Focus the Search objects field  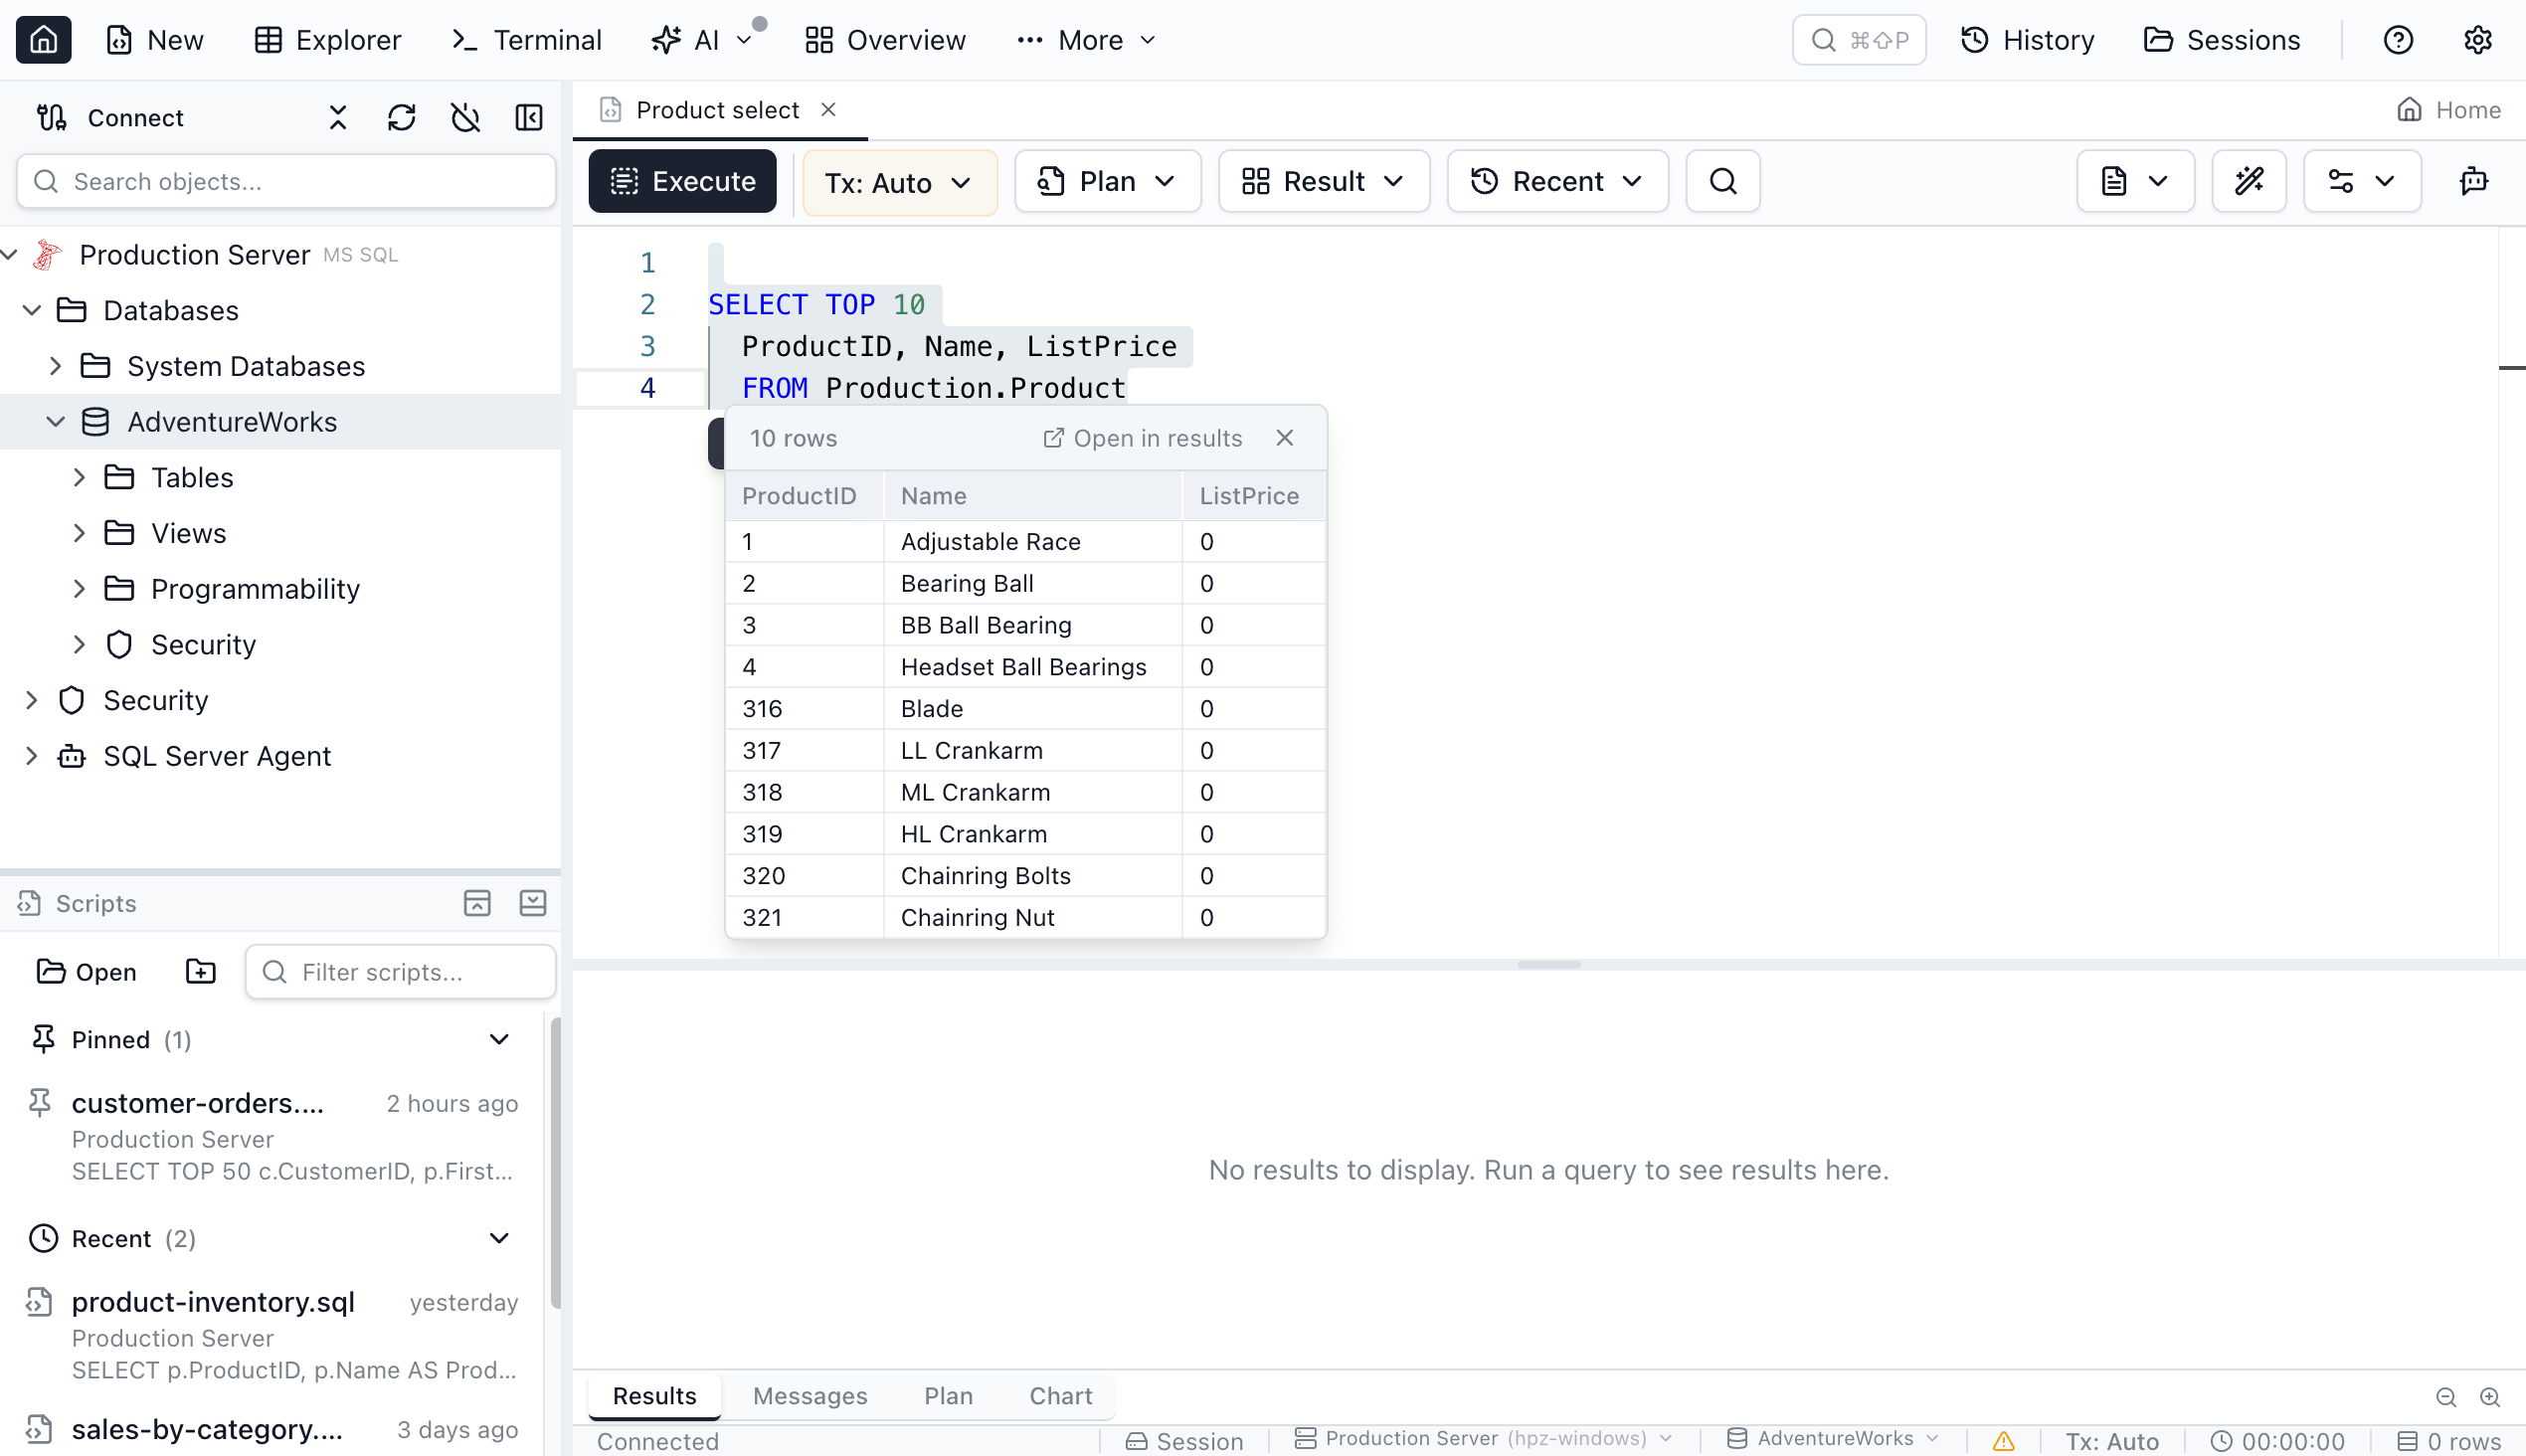(x=286, y=182)
